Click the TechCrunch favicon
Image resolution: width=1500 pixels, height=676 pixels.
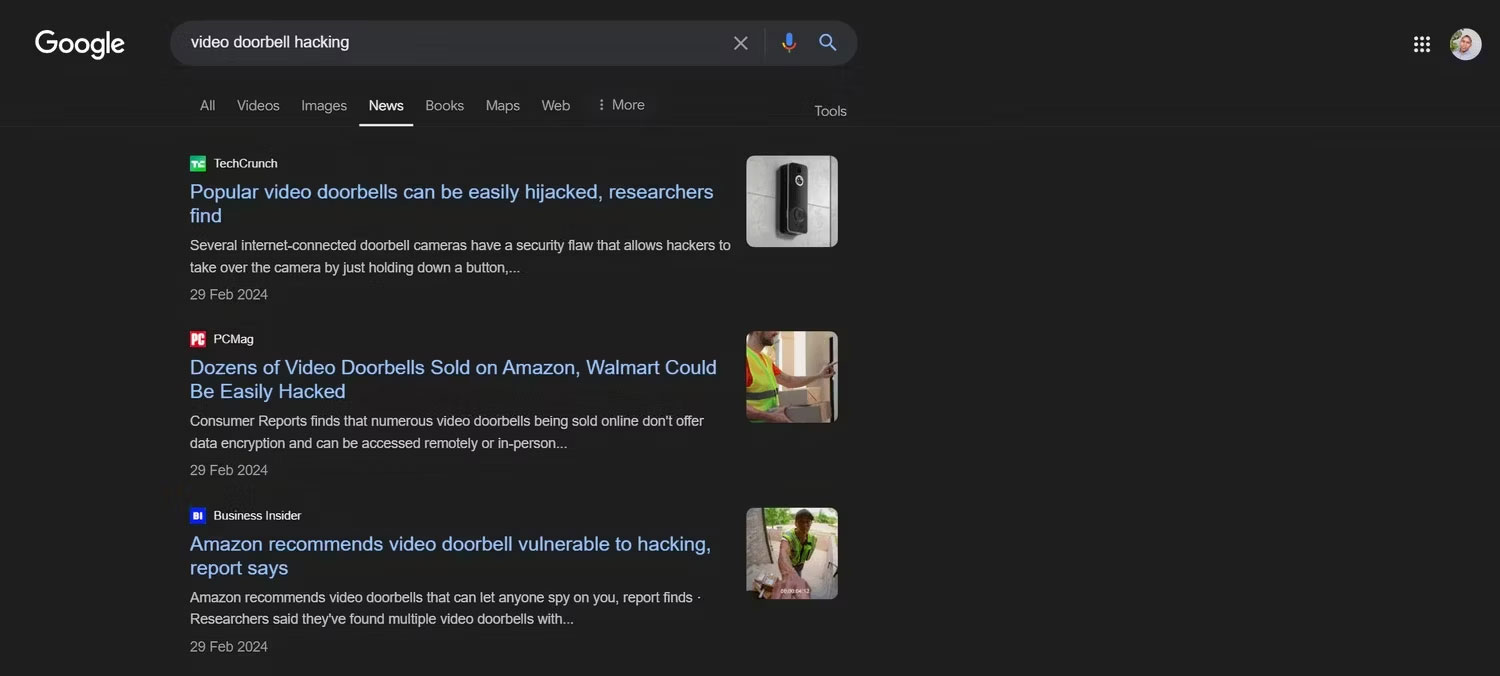pos(198,163)
